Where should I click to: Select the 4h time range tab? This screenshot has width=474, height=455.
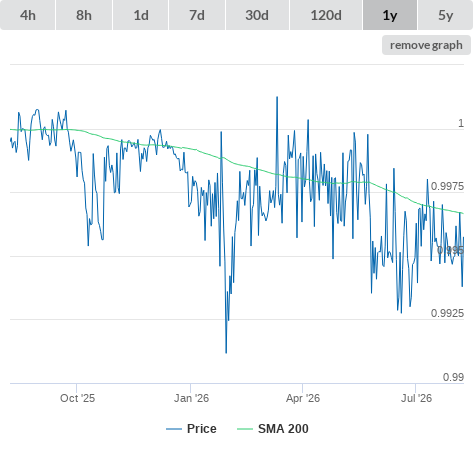click(28, 15)
